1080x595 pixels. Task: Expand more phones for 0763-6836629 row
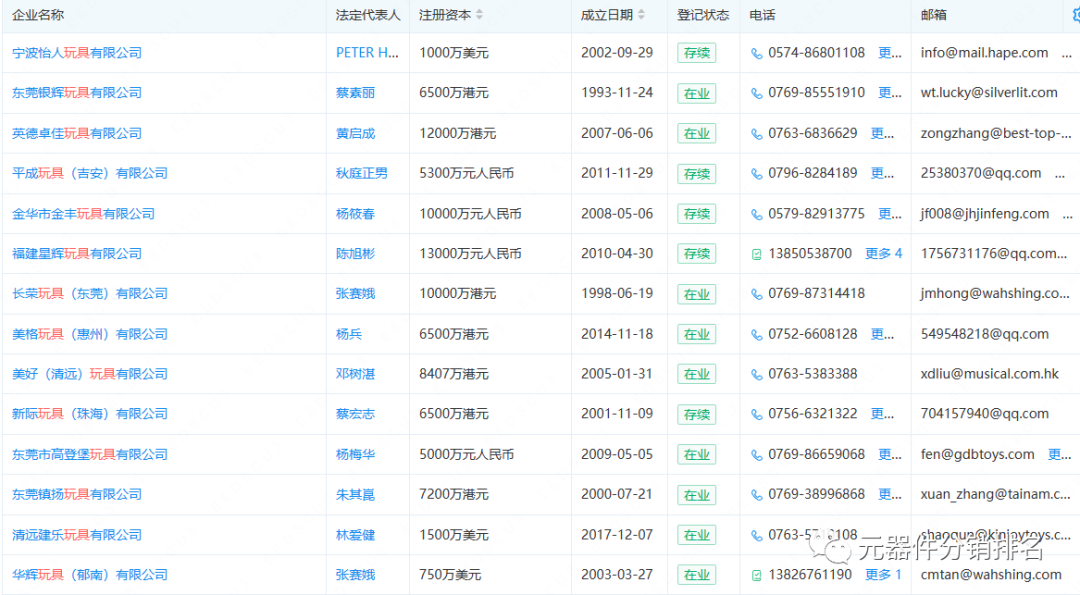(882, 133)
